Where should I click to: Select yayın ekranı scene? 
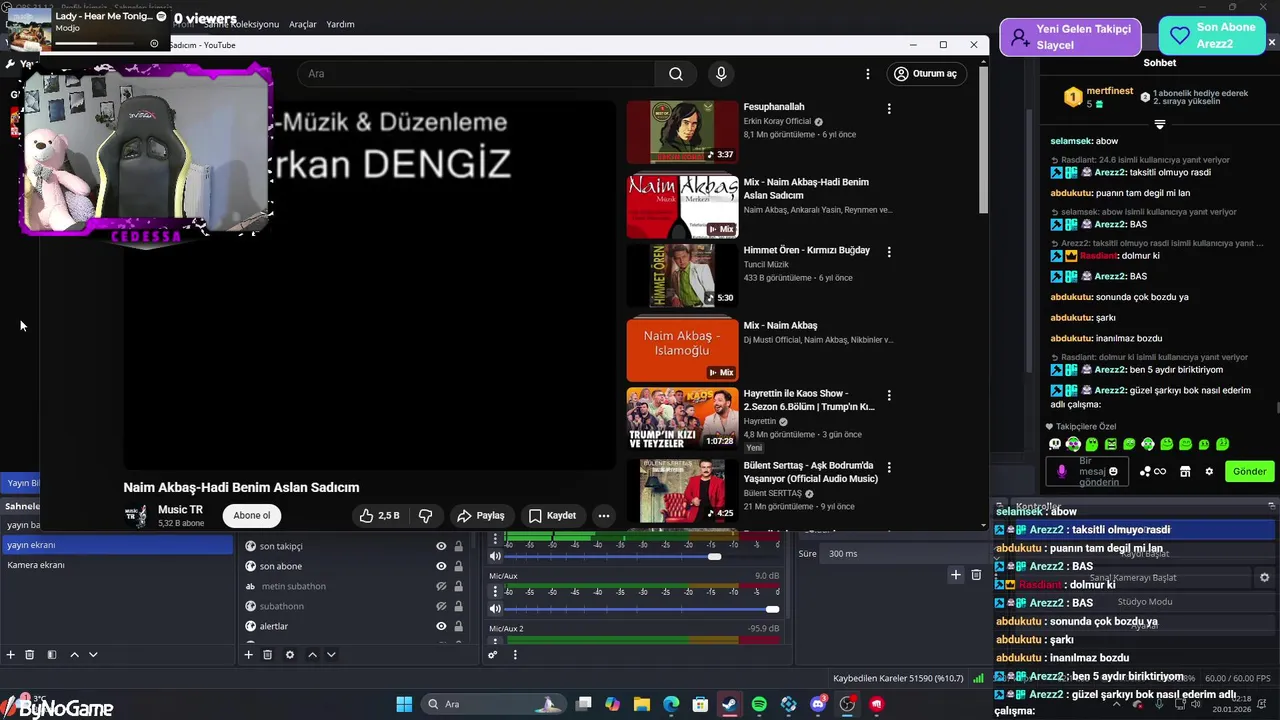117,545
